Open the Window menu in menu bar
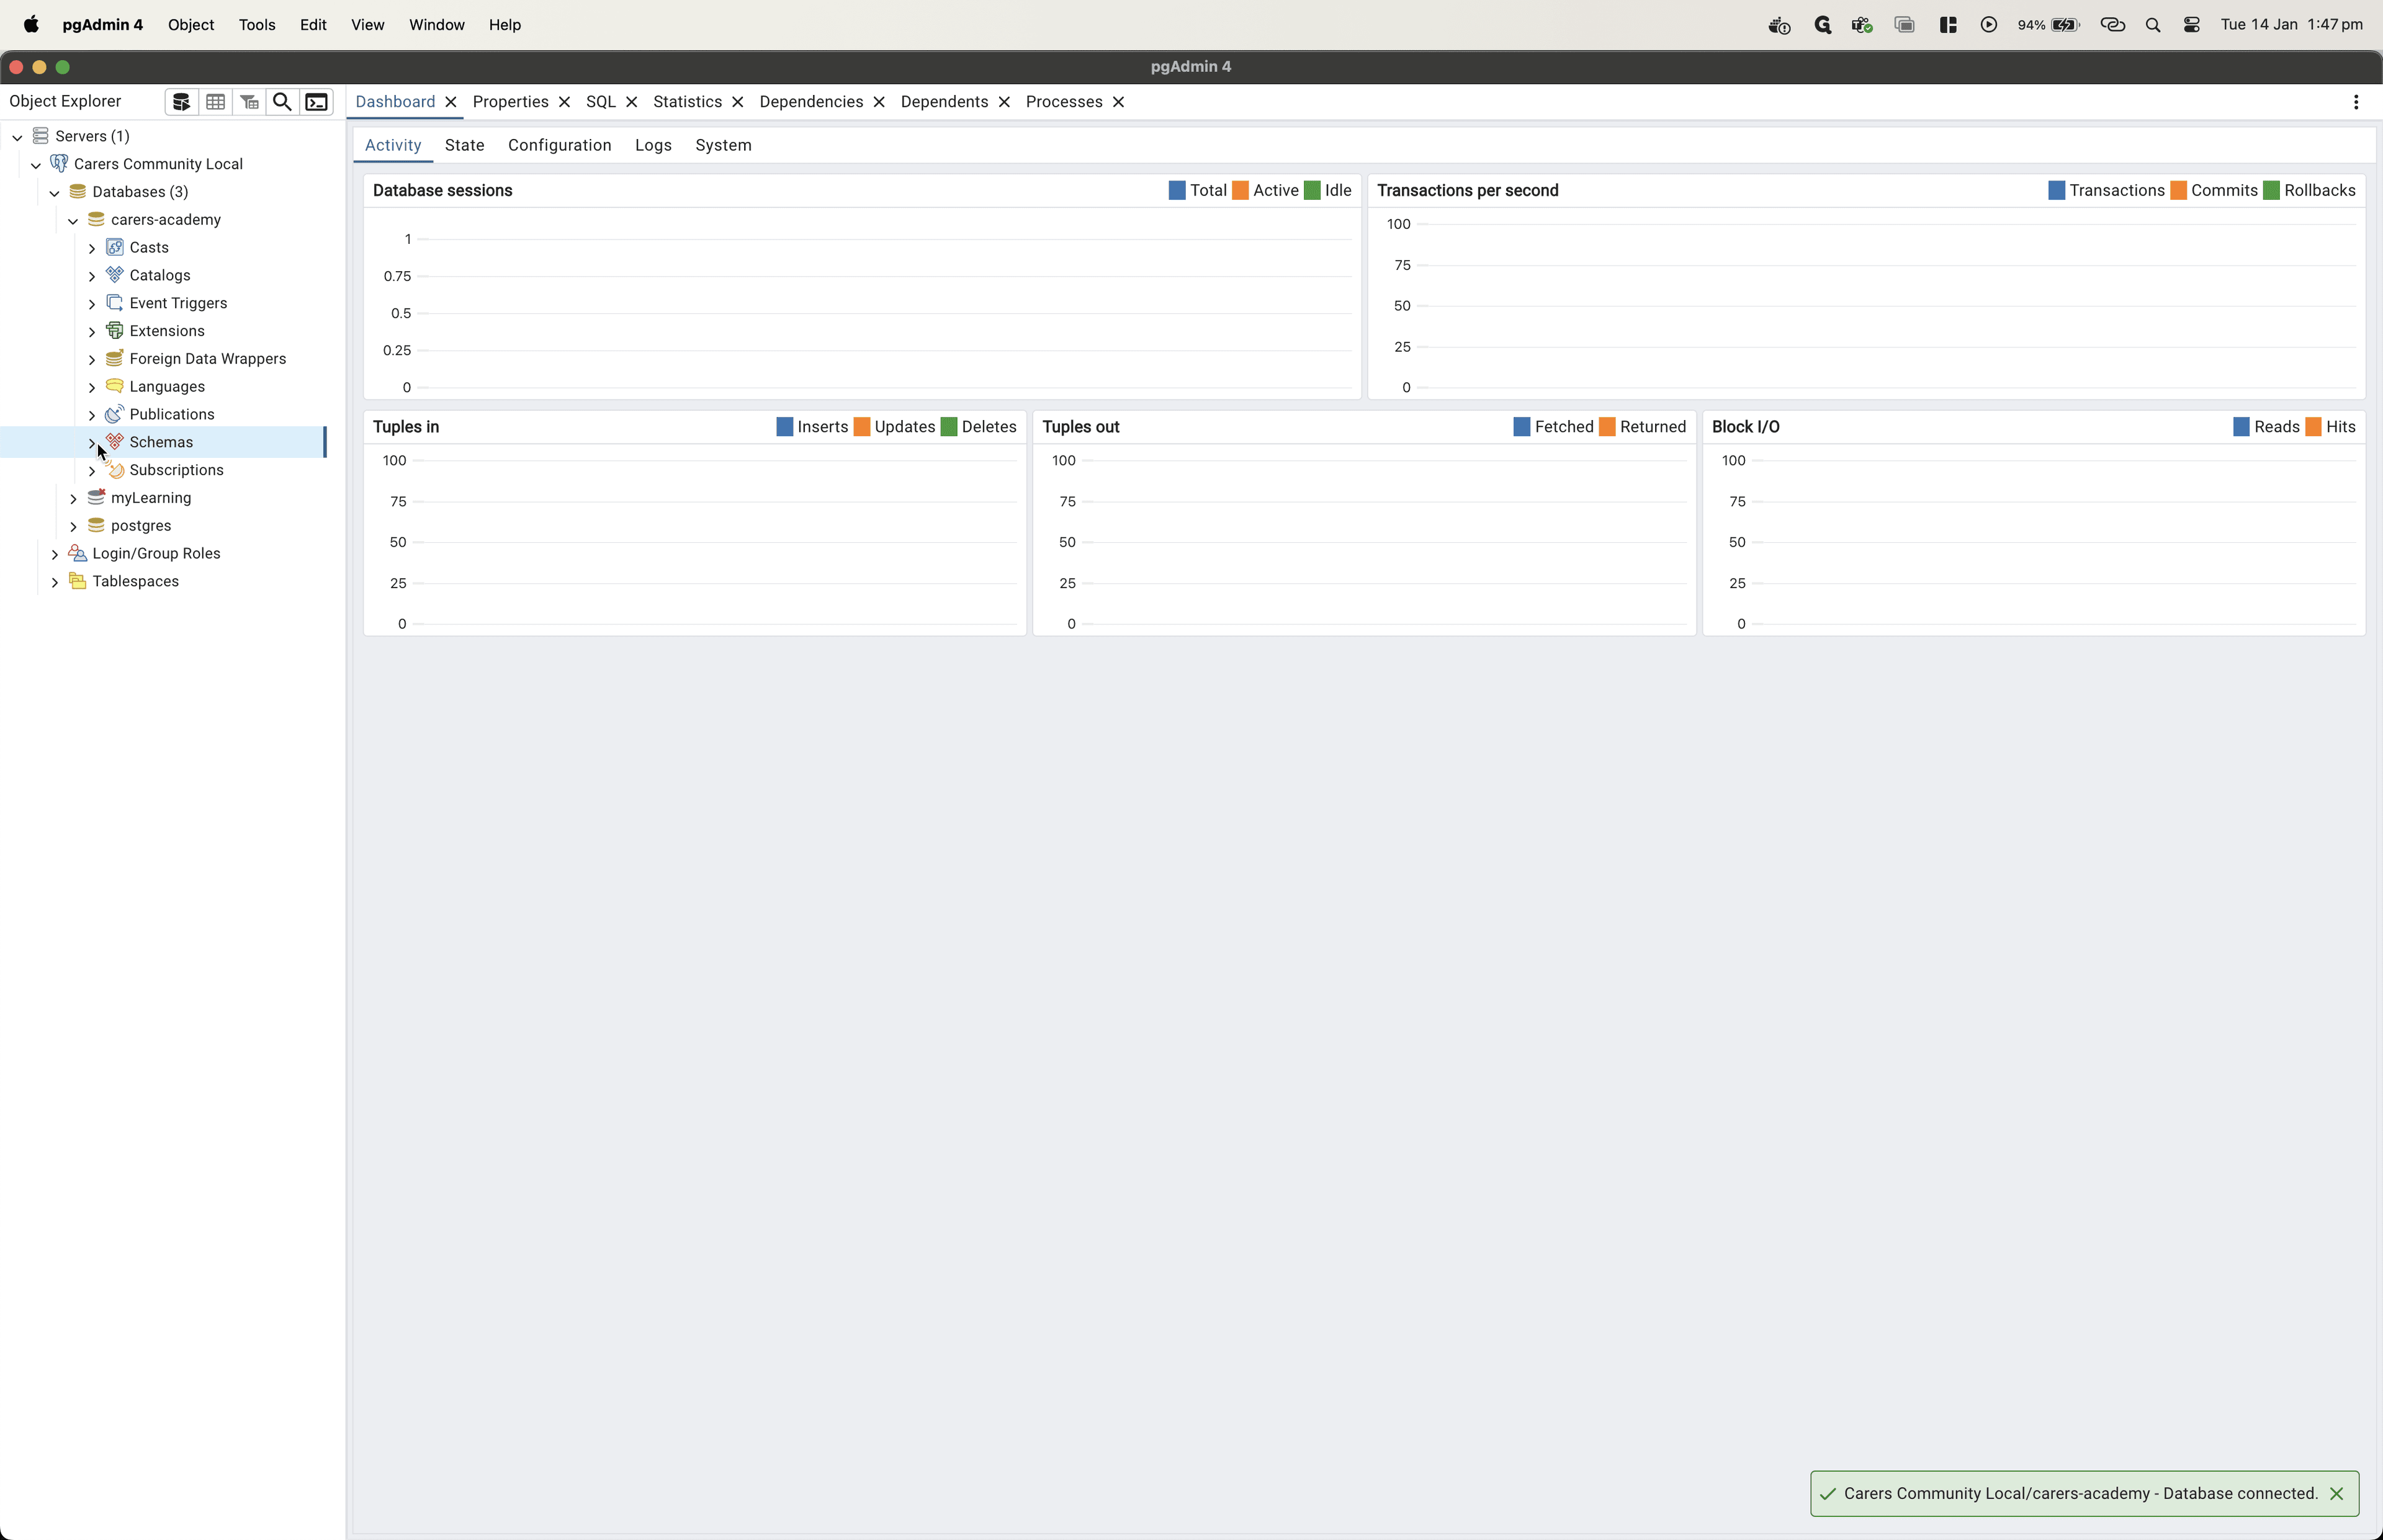This screenshot has width=2383, height=1540. [x=437, y=25]
